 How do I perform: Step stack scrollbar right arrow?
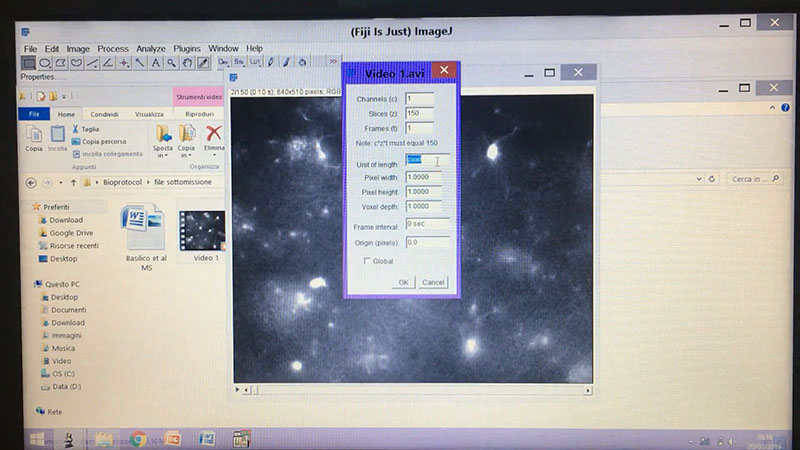click(x=588, y=391)
